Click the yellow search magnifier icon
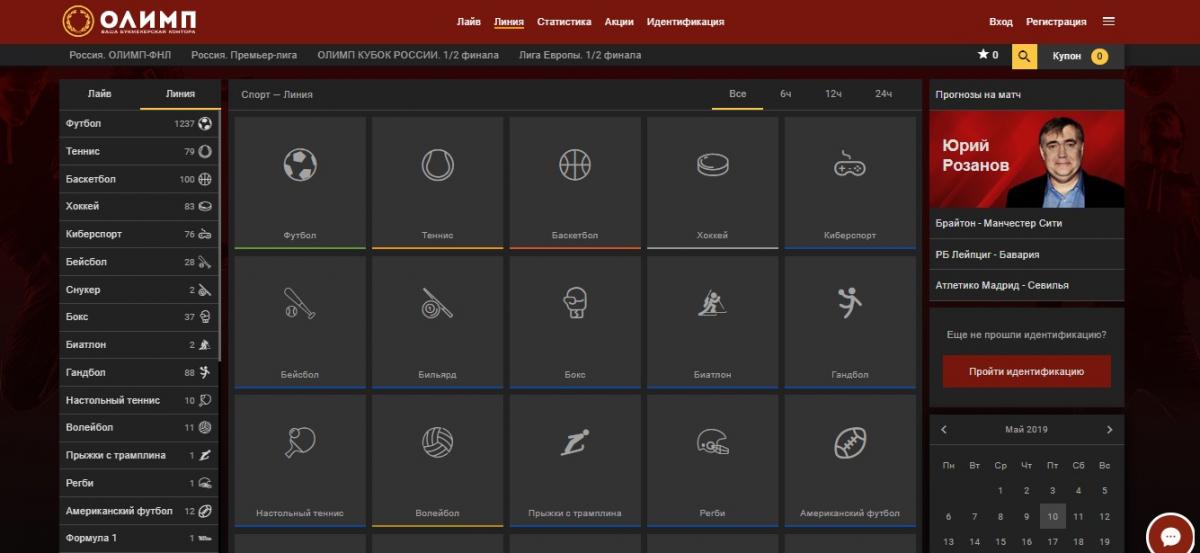This screenshot has height=553, width=1200. (1024, 56)
